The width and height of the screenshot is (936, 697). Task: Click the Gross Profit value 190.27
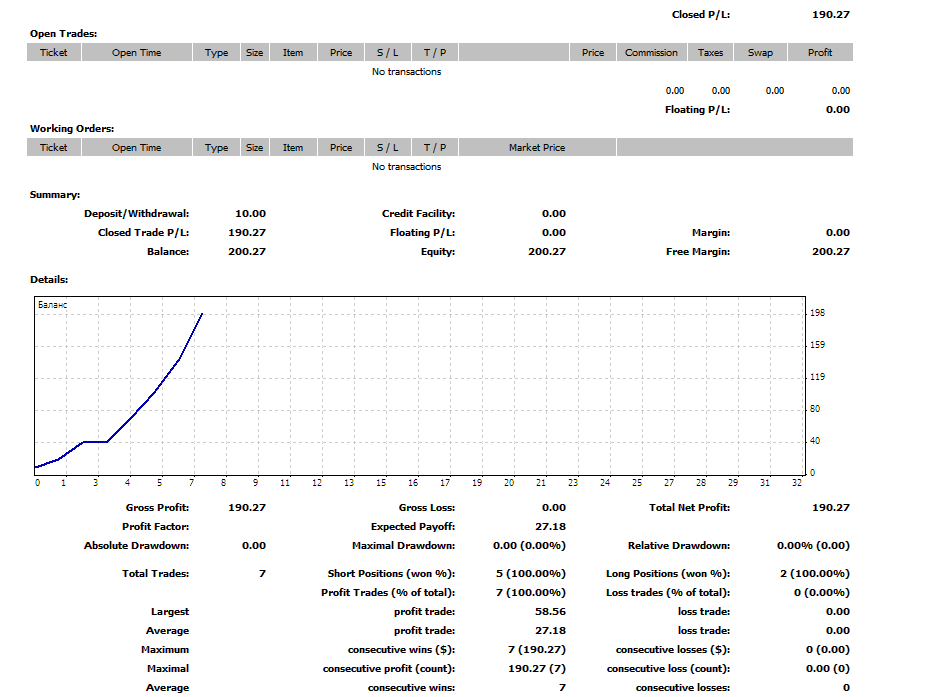[247, 508]
